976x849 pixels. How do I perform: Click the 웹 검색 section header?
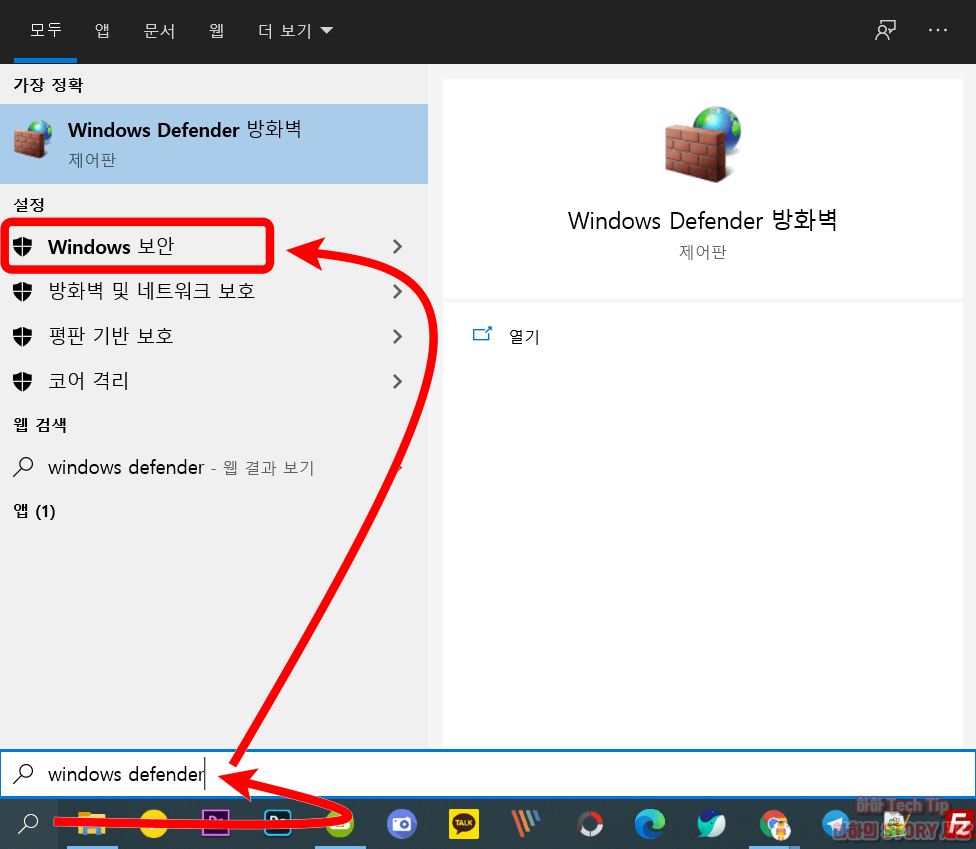40,425
